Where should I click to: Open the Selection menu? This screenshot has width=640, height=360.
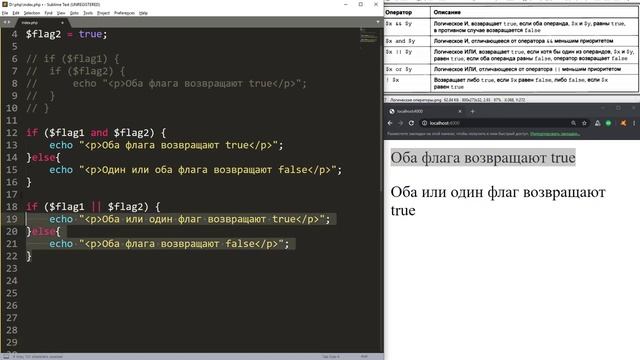click(x=31, y=13)
